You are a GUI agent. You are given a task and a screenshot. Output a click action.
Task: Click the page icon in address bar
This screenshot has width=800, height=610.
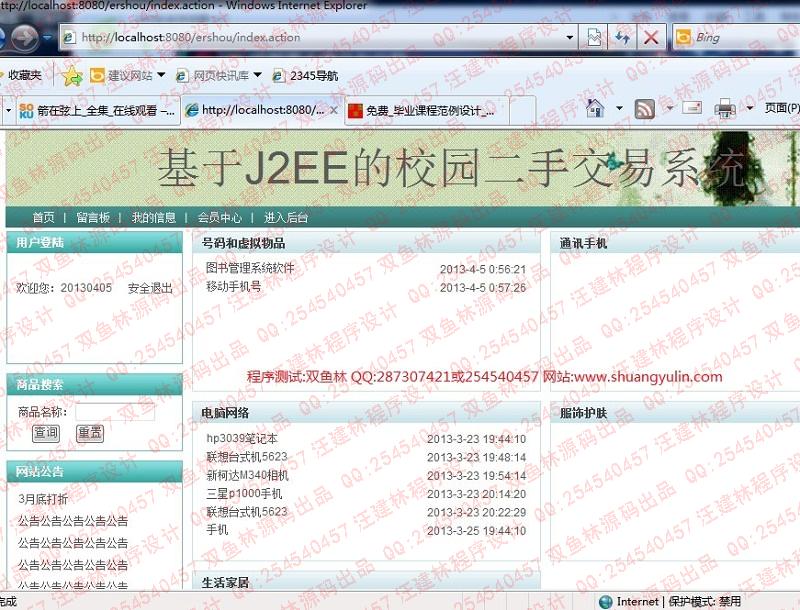coord(69,37)
